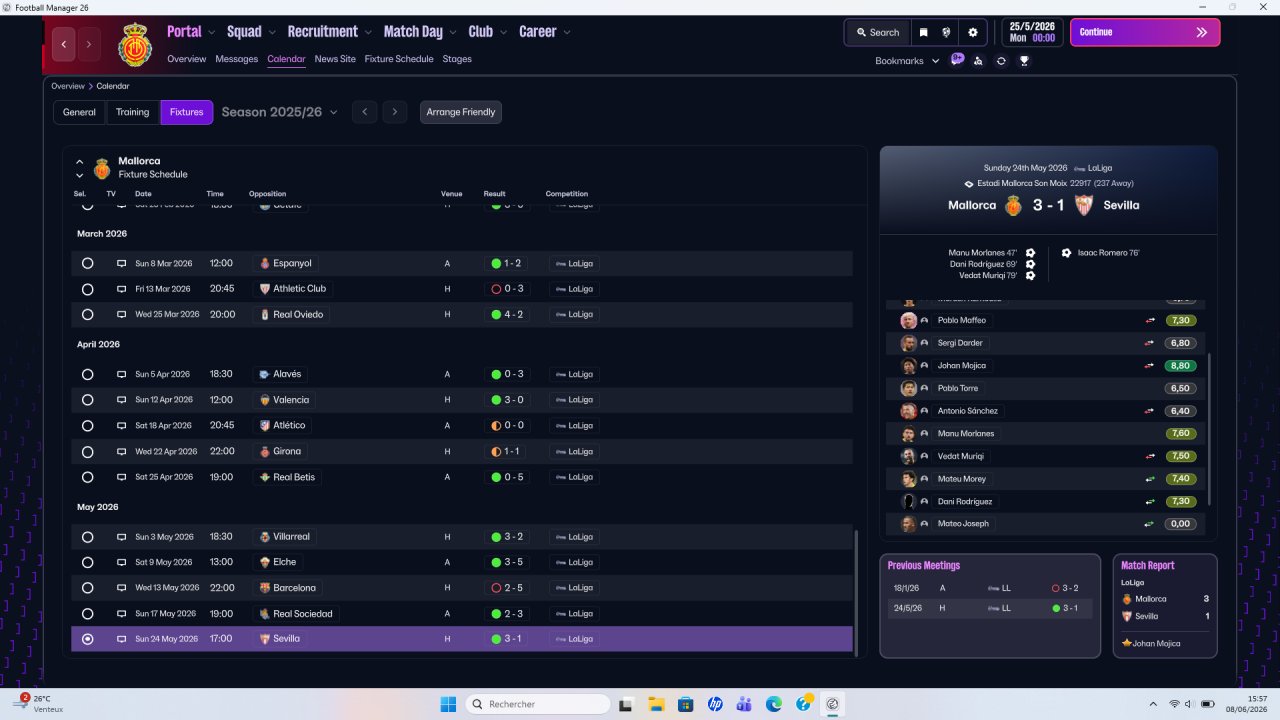Click the Espanyol club badge
Viewport: 1280px width, 720px height.
coord(264,264)
